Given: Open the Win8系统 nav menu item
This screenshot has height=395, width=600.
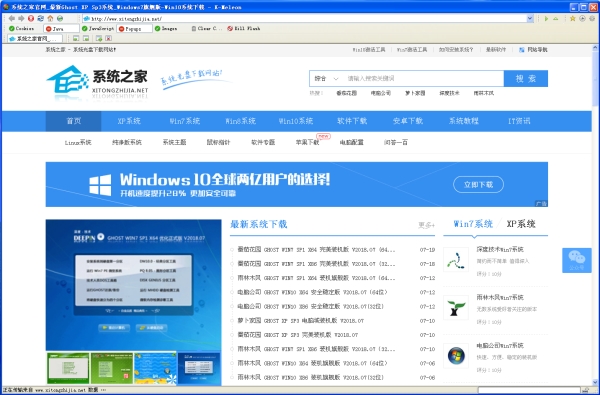Looking at the screenshot, I should click(240, 121).
